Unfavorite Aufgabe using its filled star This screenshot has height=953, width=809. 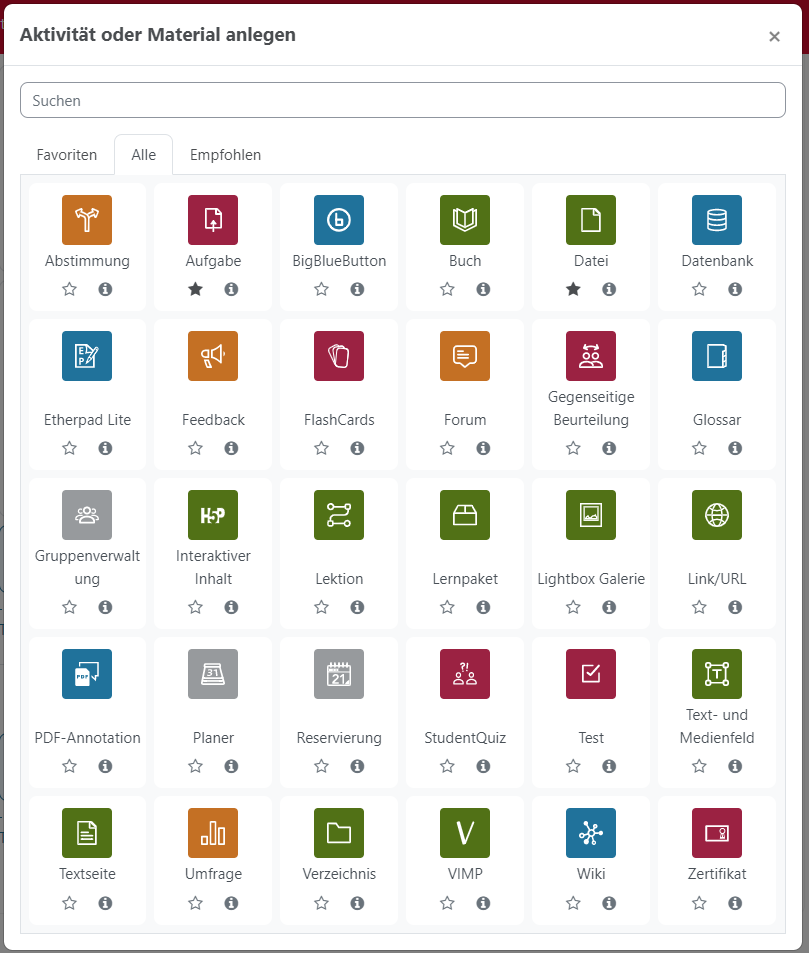click(196, 289)
